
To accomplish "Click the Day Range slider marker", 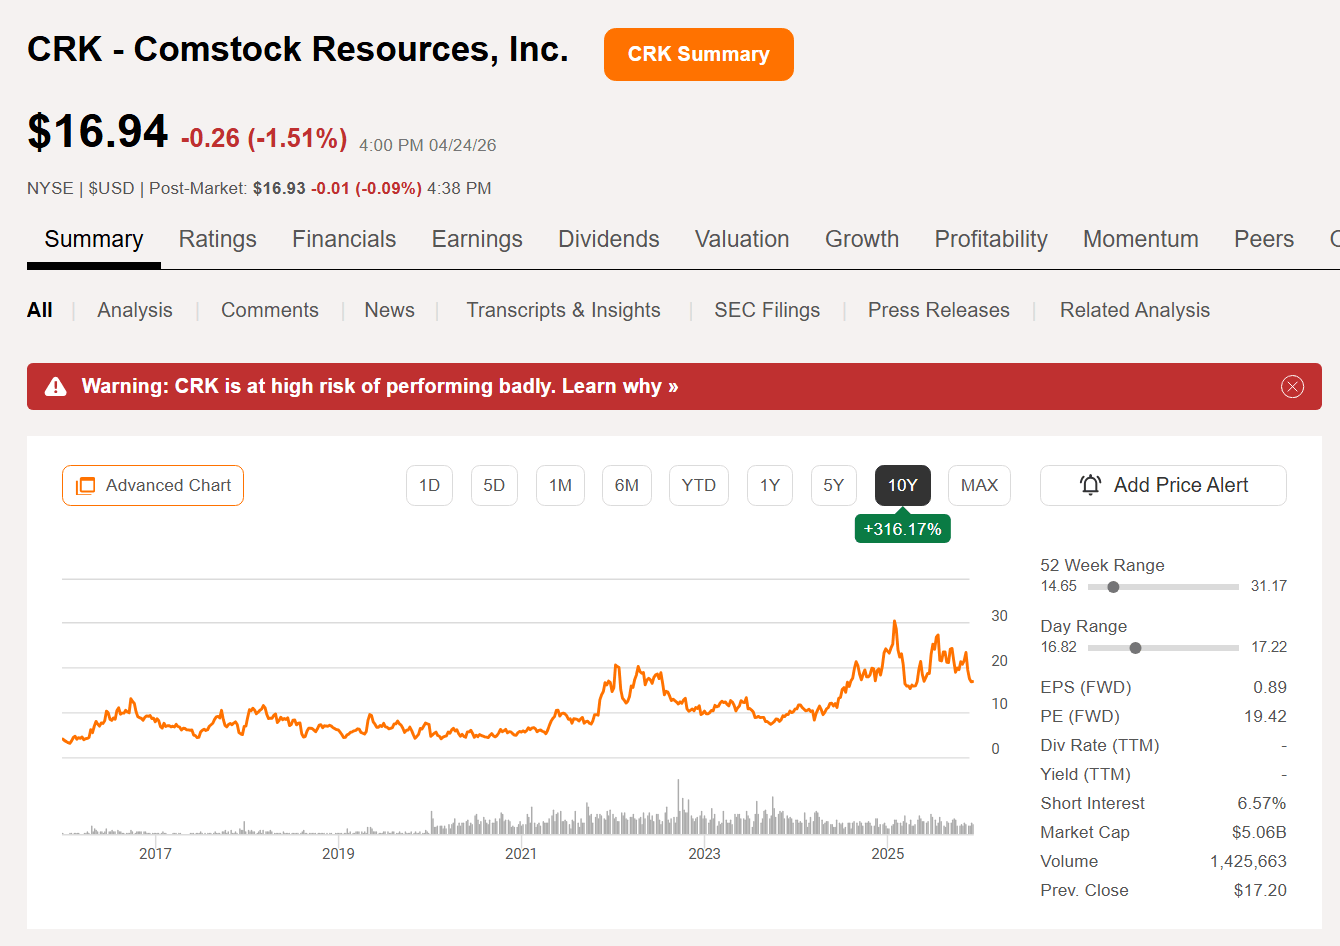I will [1135, 648].
